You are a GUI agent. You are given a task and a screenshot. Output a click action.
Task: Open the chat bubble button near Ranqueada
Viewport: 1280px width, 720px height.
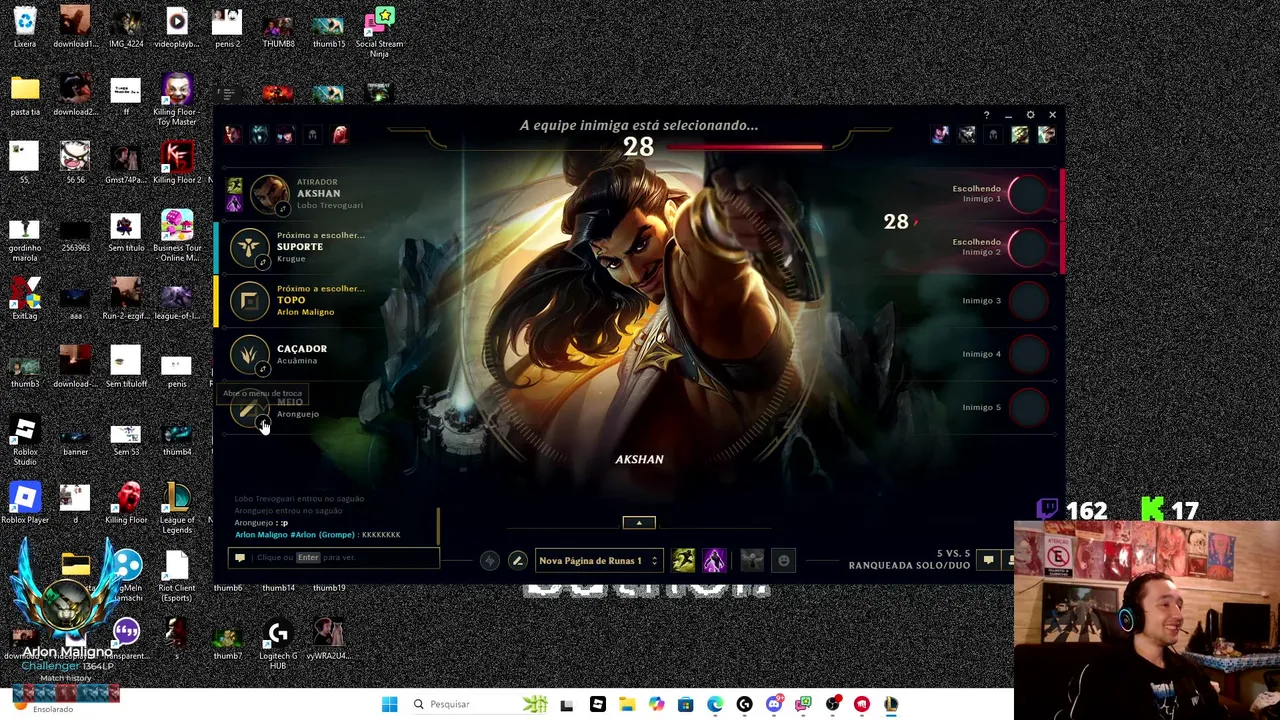(x=988, y=560)
